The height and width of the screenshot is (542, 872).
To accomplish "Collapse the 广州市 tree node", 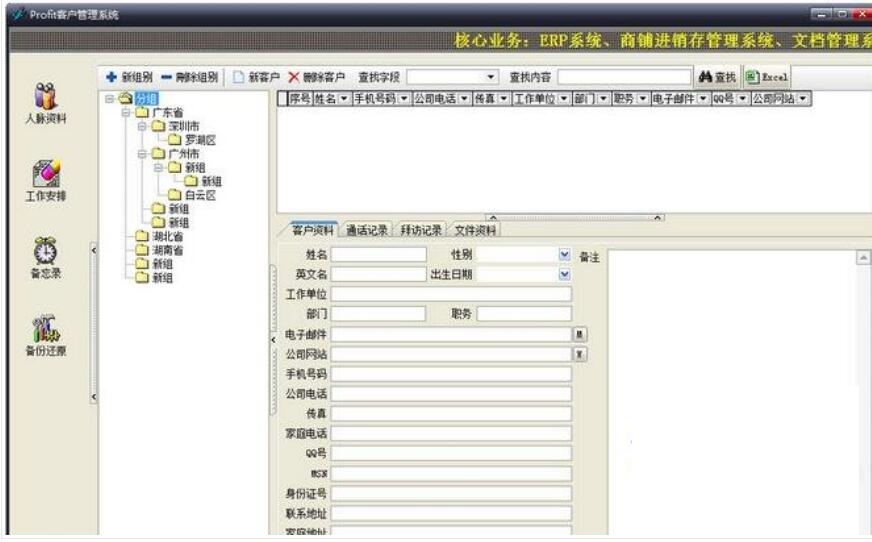I will click(x=142, y=153).
